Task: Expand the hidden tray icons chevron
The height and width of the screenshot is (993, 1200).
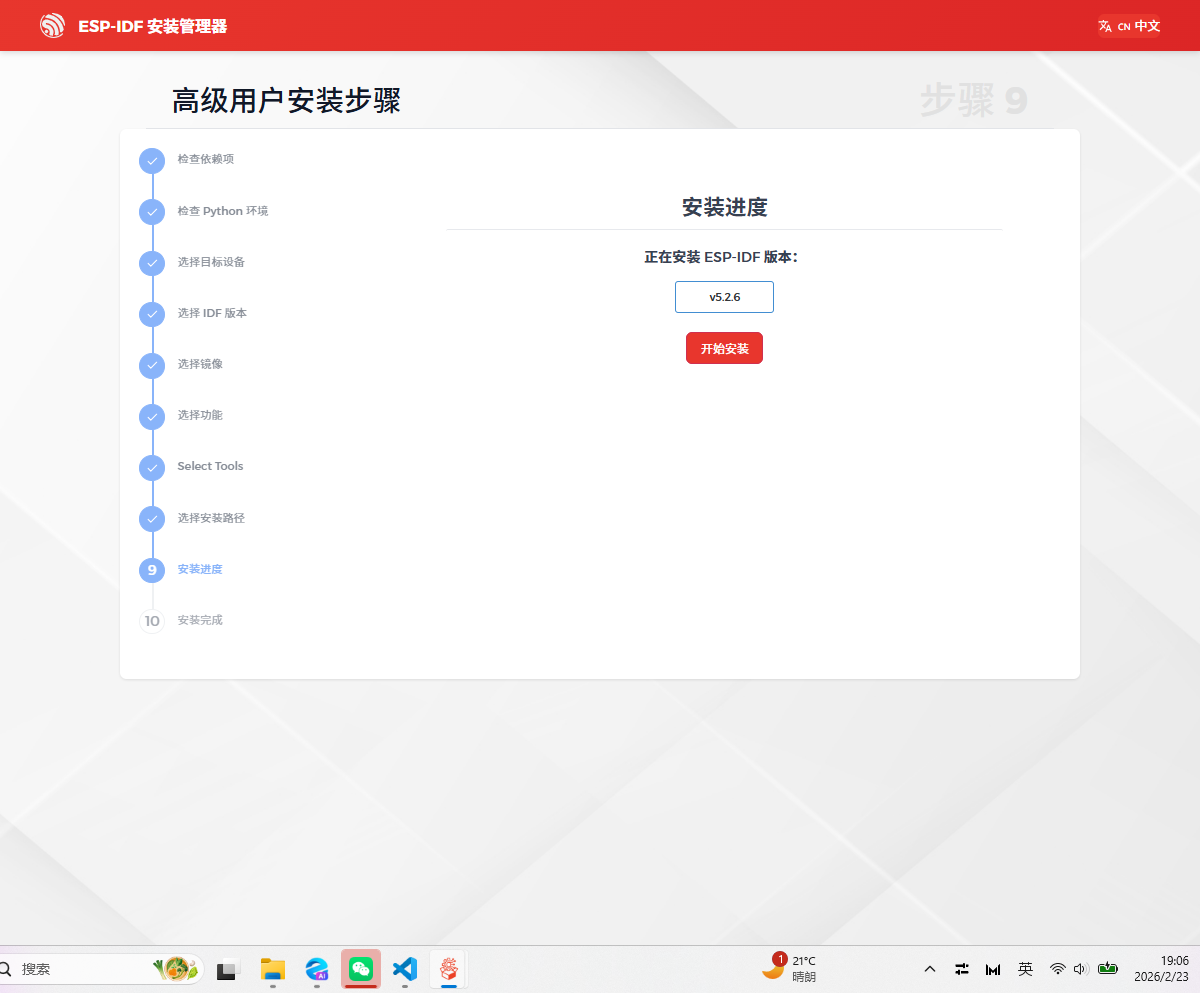Action: 930,969
